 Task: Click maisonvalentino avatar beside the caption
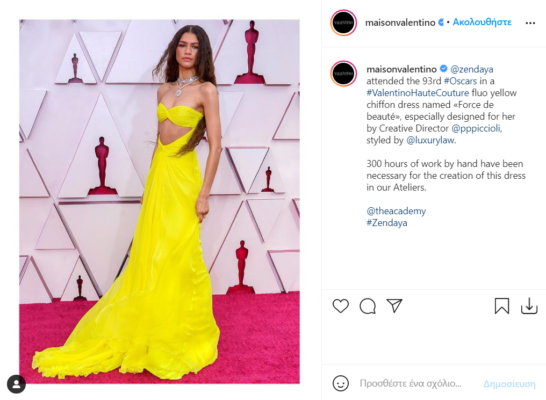(x=343, y=73)
